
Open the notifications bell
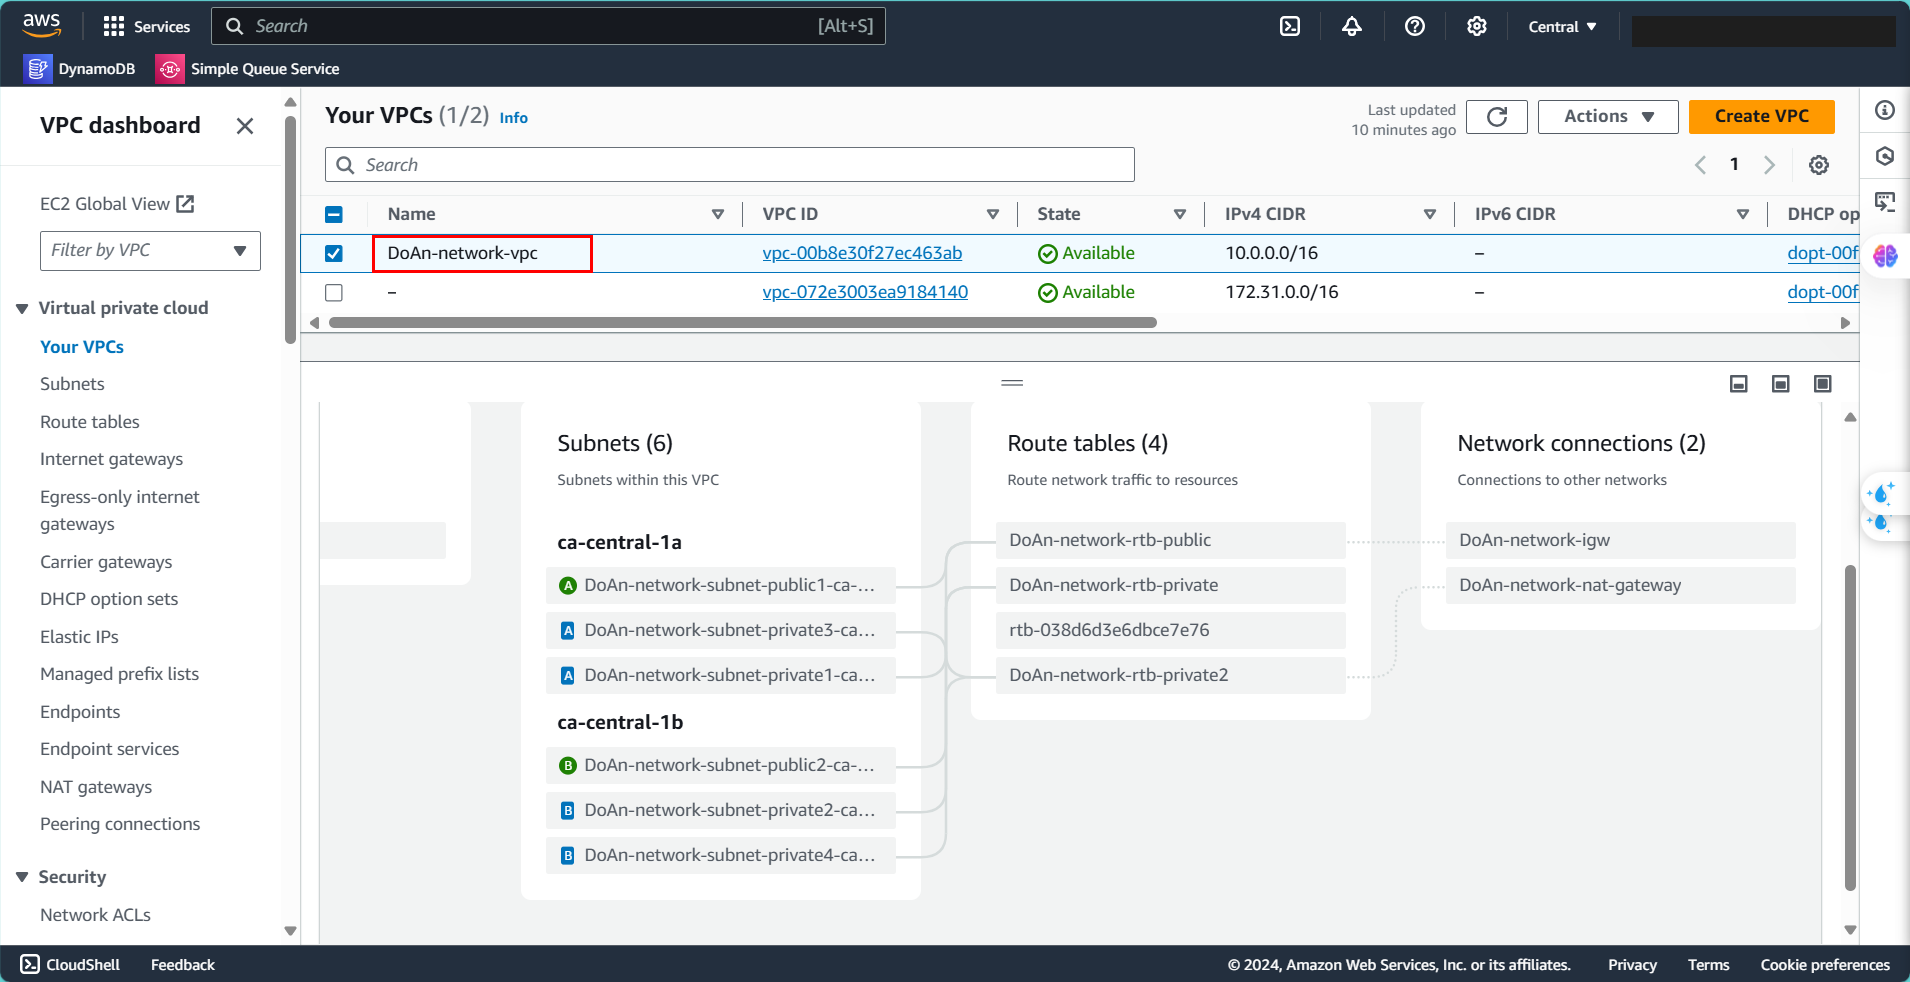click(x=1352, y=26)
